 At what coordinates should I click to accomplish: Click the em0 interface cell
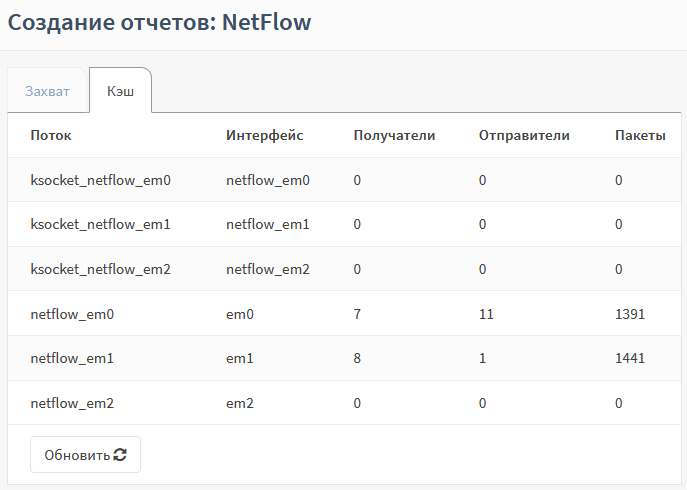click(x=240, y=314)
